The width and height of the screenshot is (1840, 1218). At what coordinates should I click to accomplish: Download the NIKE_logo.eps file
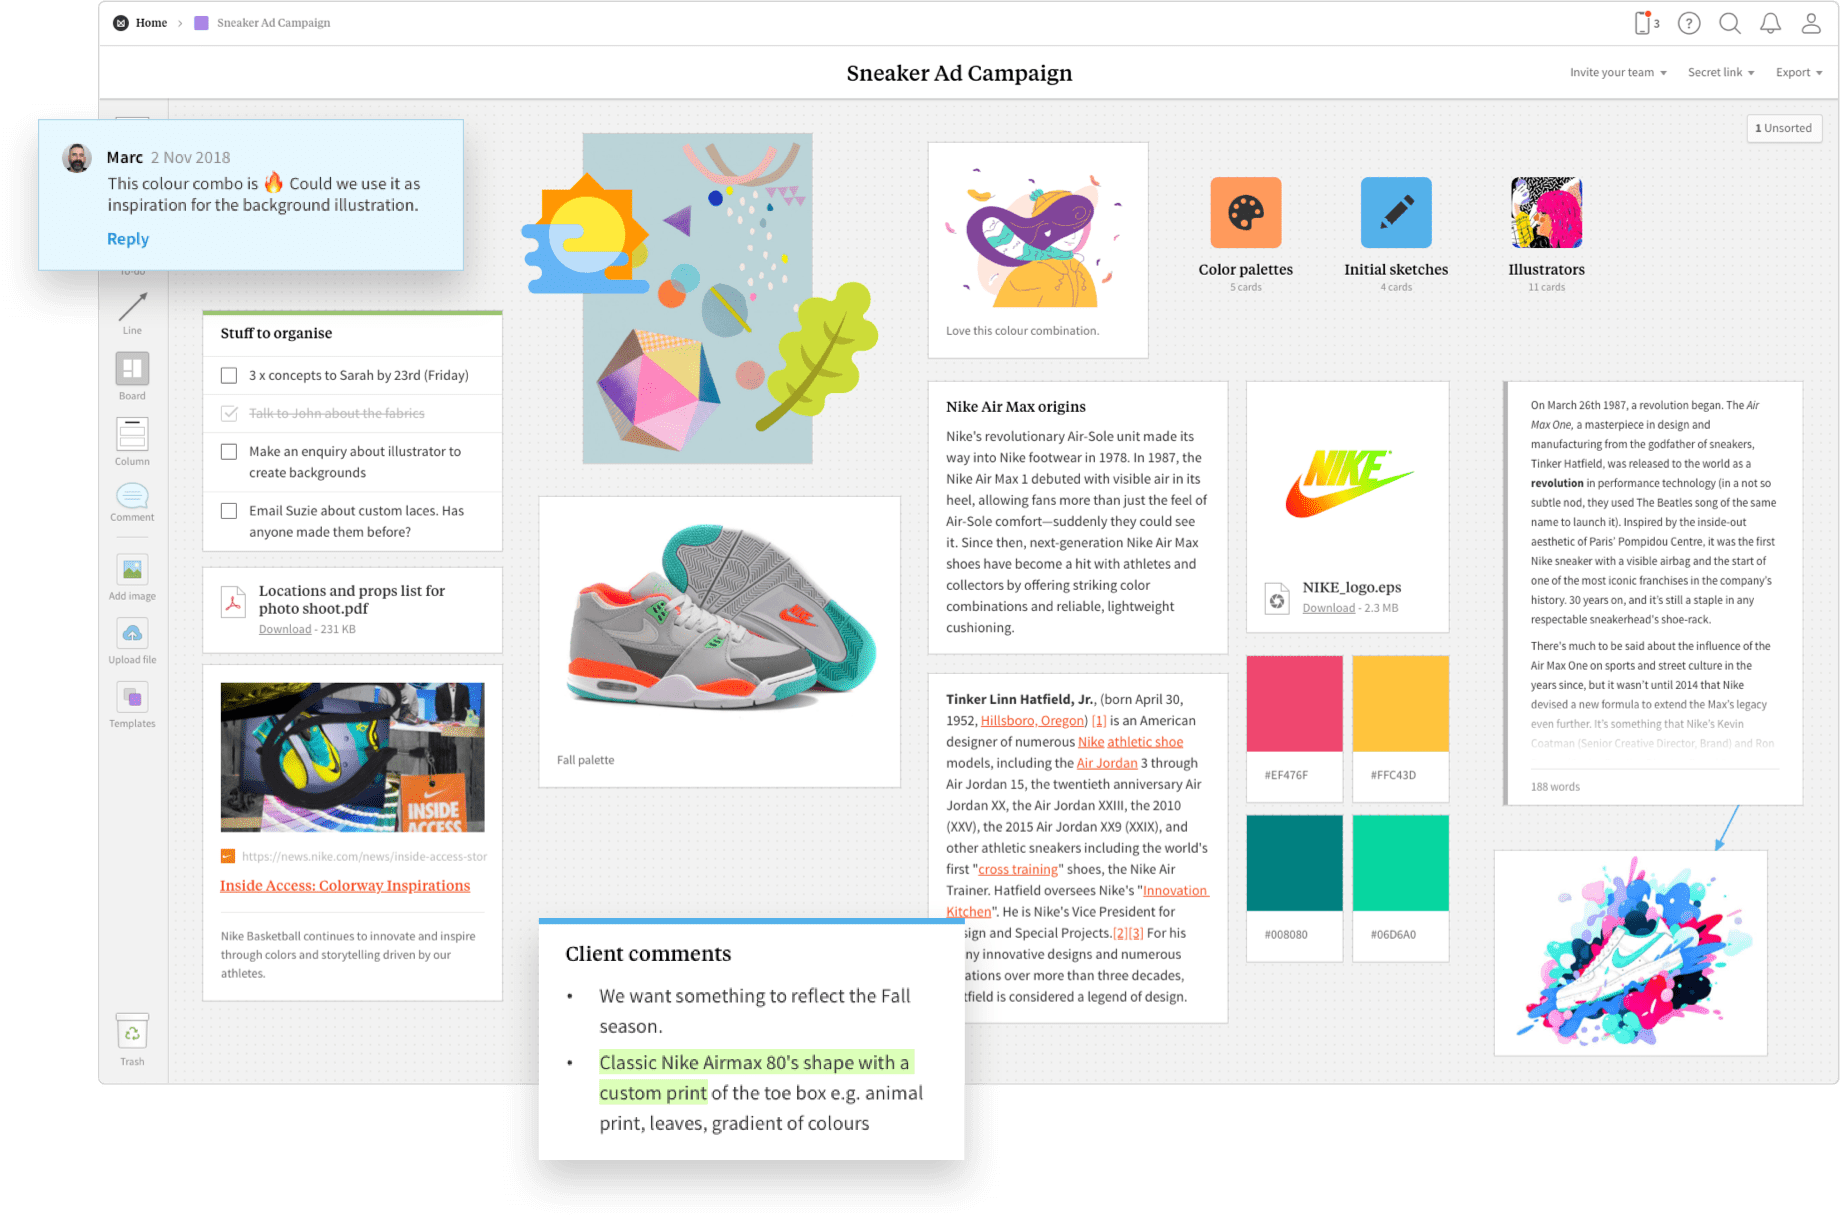1328,608
